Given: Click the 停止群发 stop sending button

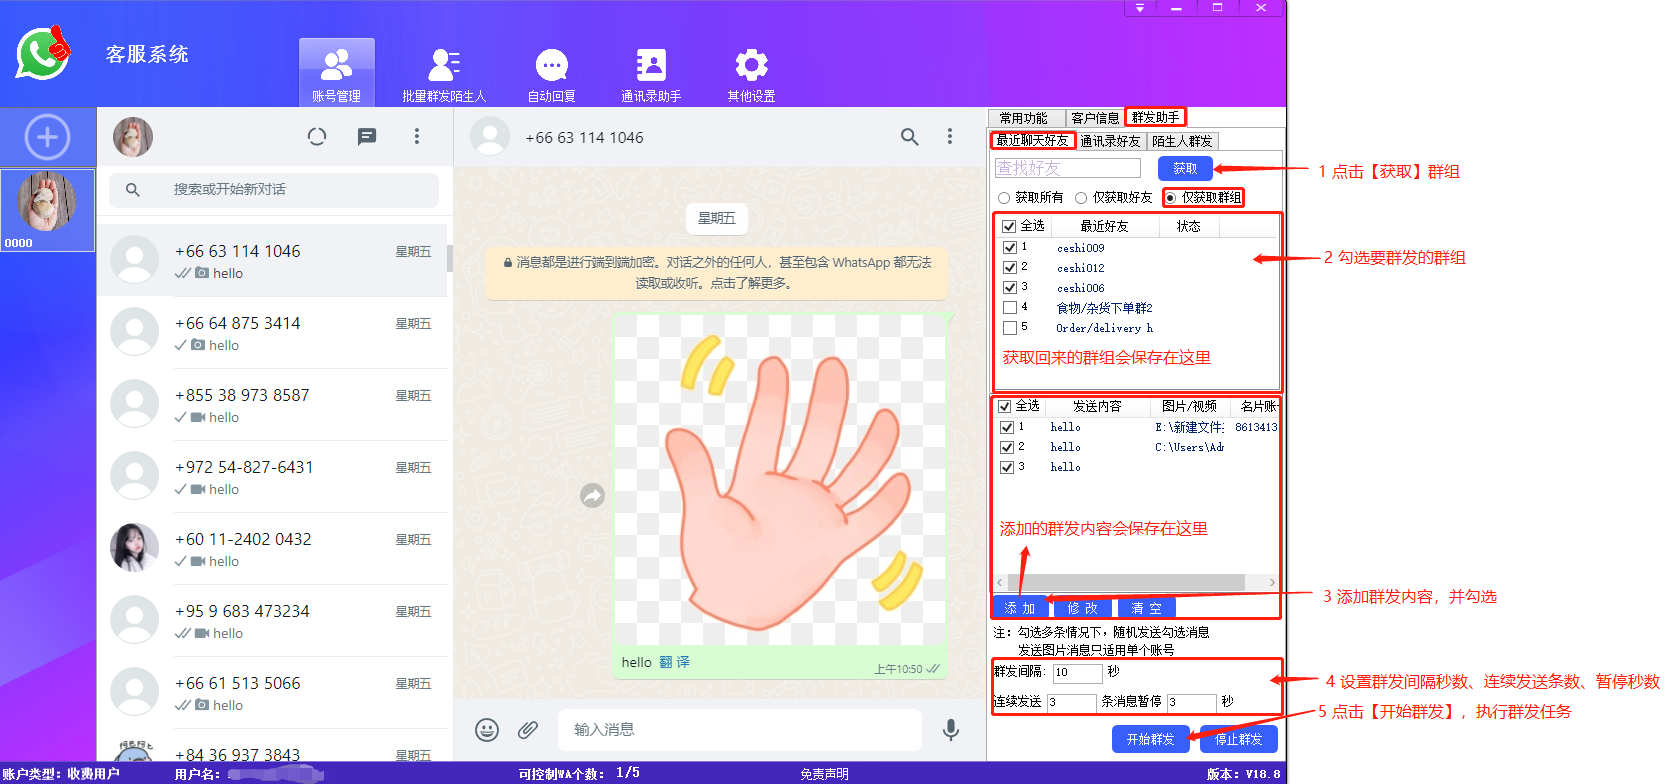Looking at the screenshot, I should pyautogui.click(x=1238, y=739).
